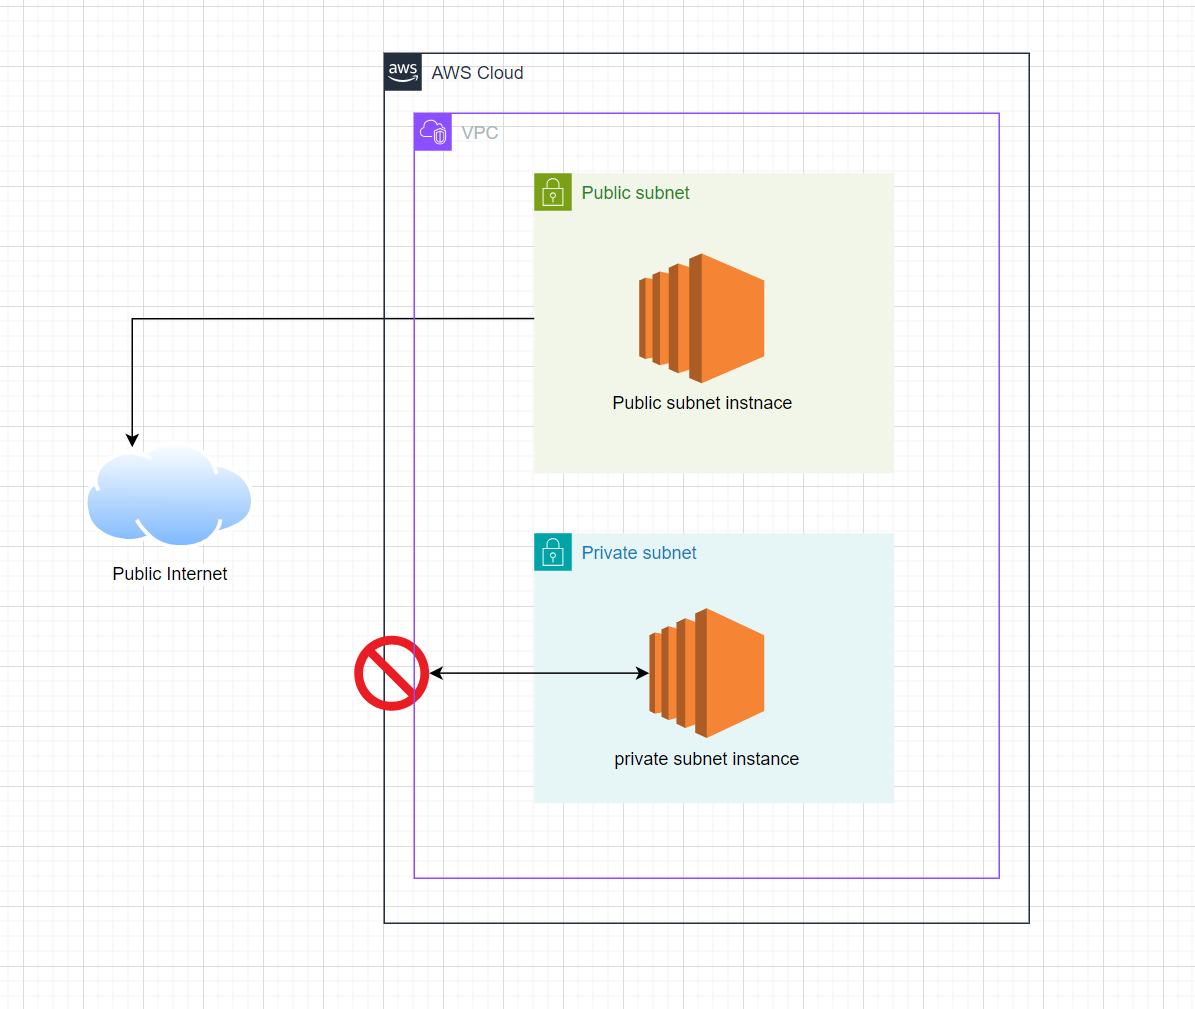This screenshot has width=1195, height=1009.
Task: Select the Public subnet instance server icon
Action: (700, 318)
